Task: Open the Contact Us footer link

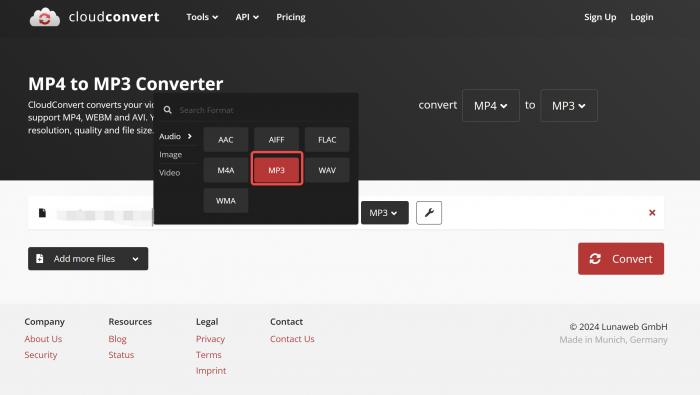Action: tap(292, 339)
